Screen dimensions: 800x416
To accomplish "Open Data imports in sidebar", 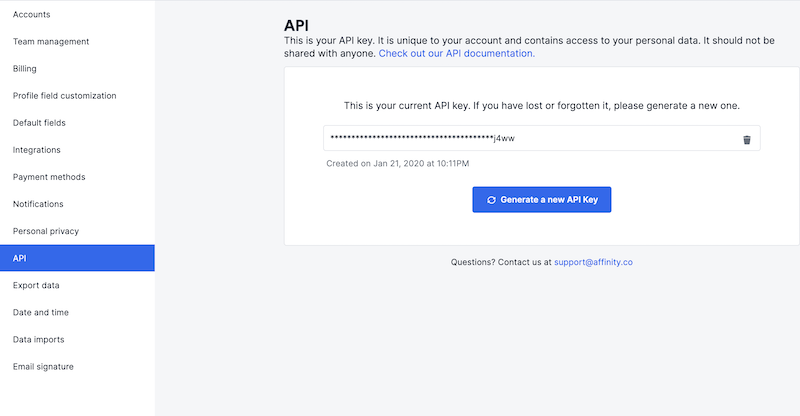I will (x=40, y=339).
